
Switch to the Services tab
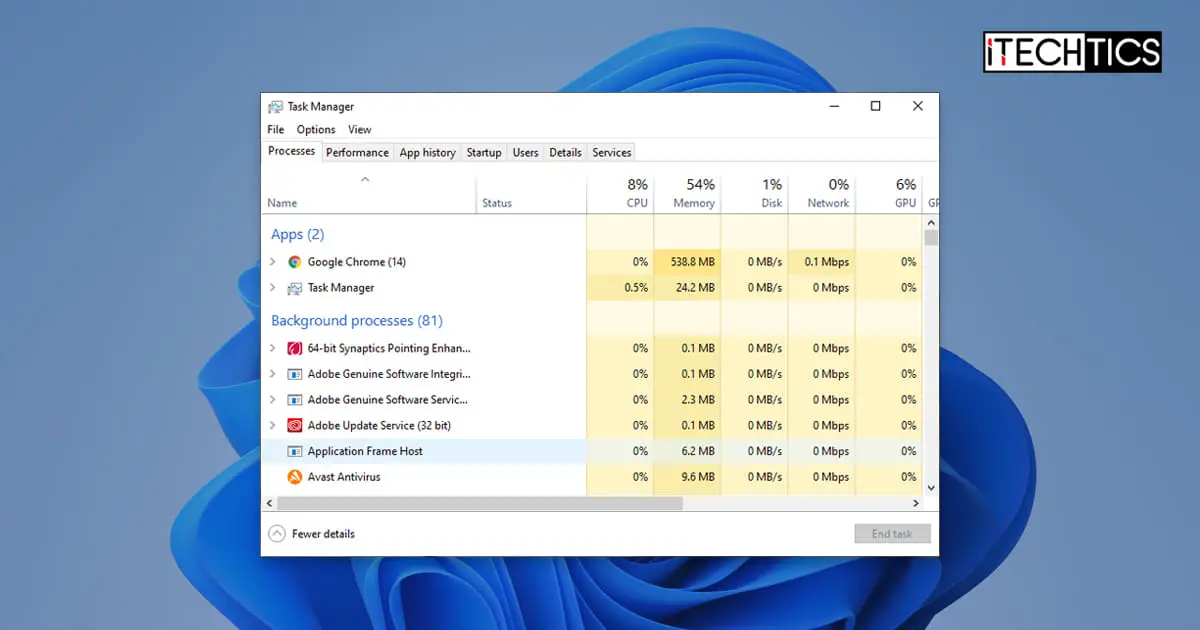coord(612,153)
